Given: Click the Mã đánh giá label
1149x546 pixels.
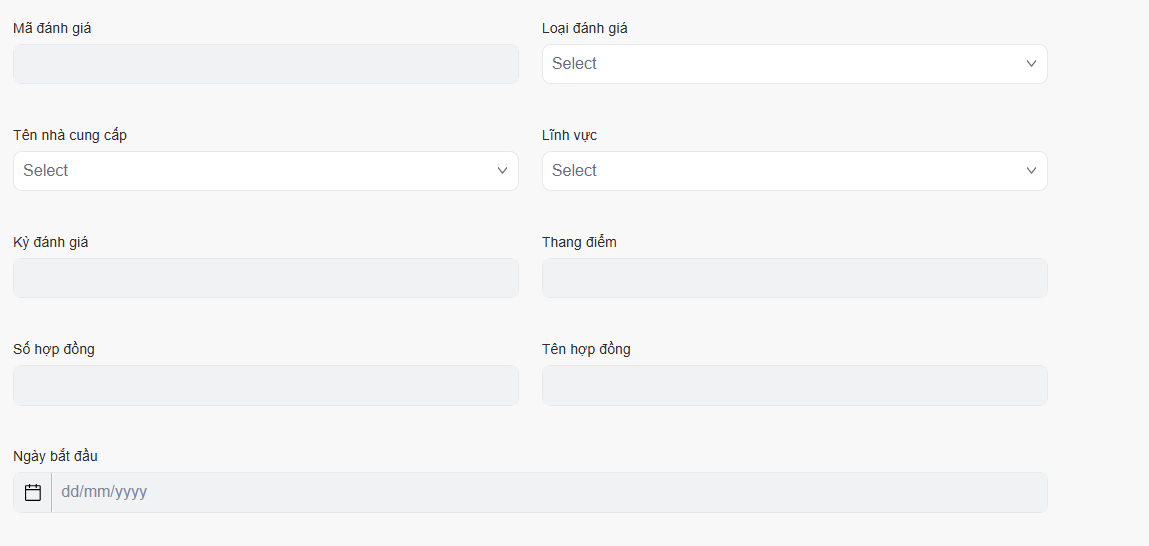Looking at the screenshot, I should point(52,28).
